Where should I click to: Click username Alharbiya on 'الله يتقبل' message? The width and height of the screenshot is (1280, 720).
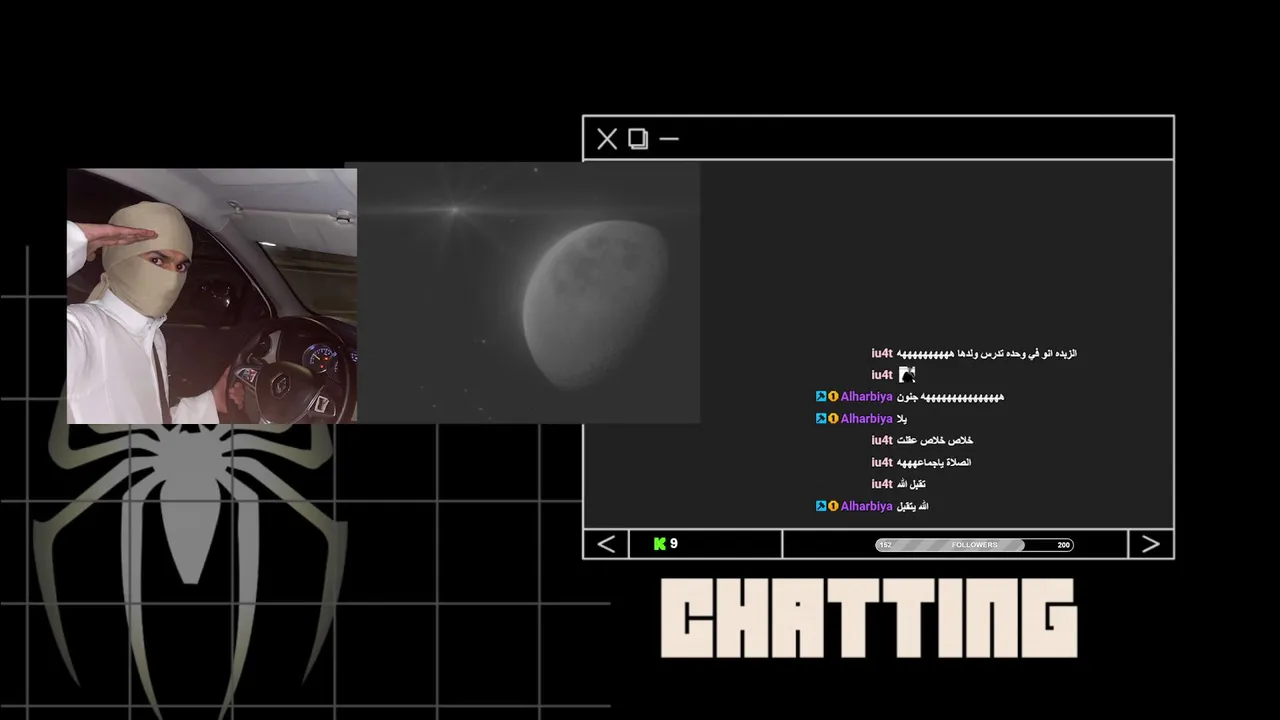(x=866, y=506)
